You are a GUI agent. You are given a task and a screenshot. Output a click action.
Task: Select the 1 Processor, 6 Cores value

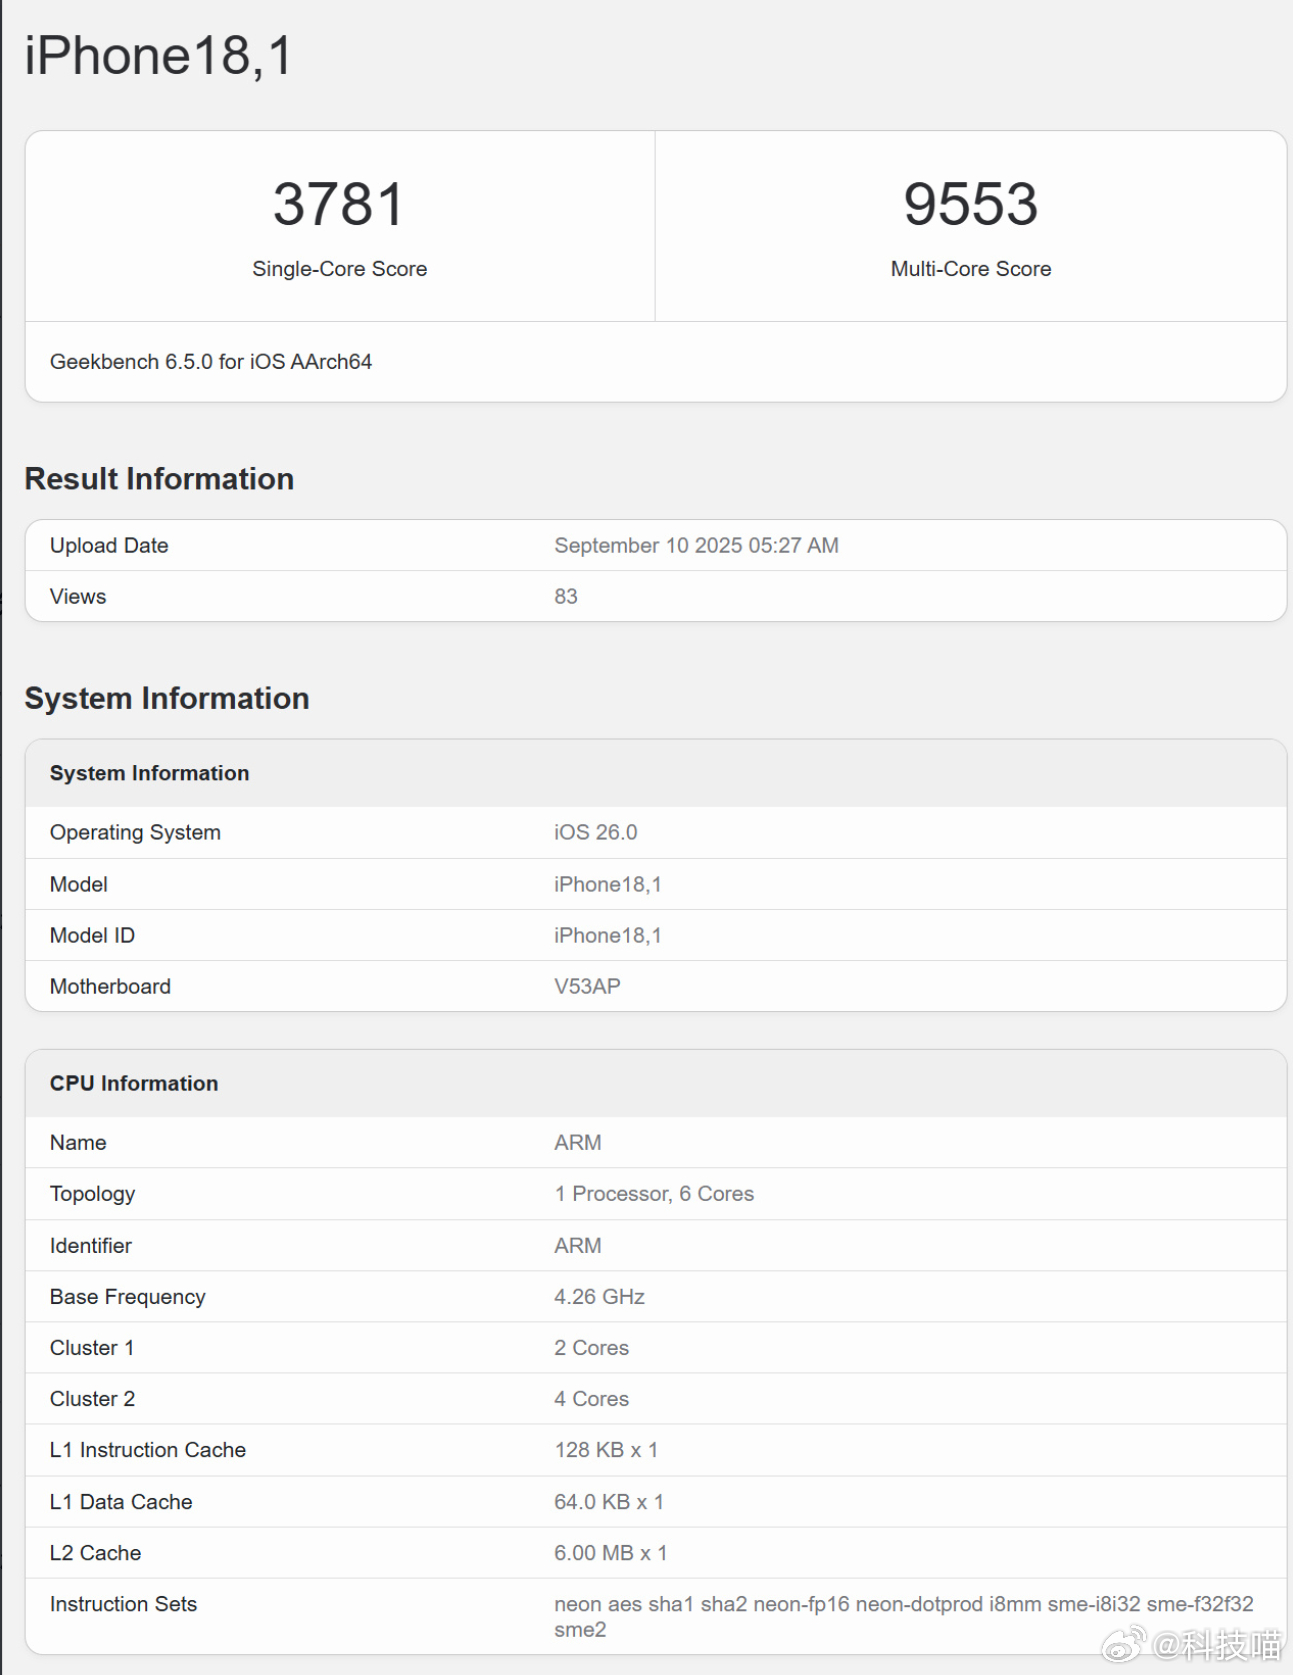pos(654,1194)
